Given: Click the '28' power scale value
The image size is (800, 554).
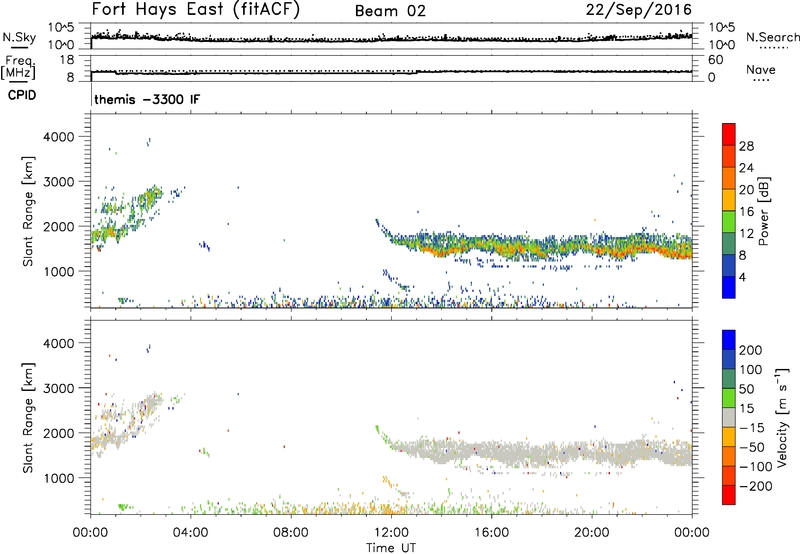Looking at the screenshot, I should coord(746,146).
